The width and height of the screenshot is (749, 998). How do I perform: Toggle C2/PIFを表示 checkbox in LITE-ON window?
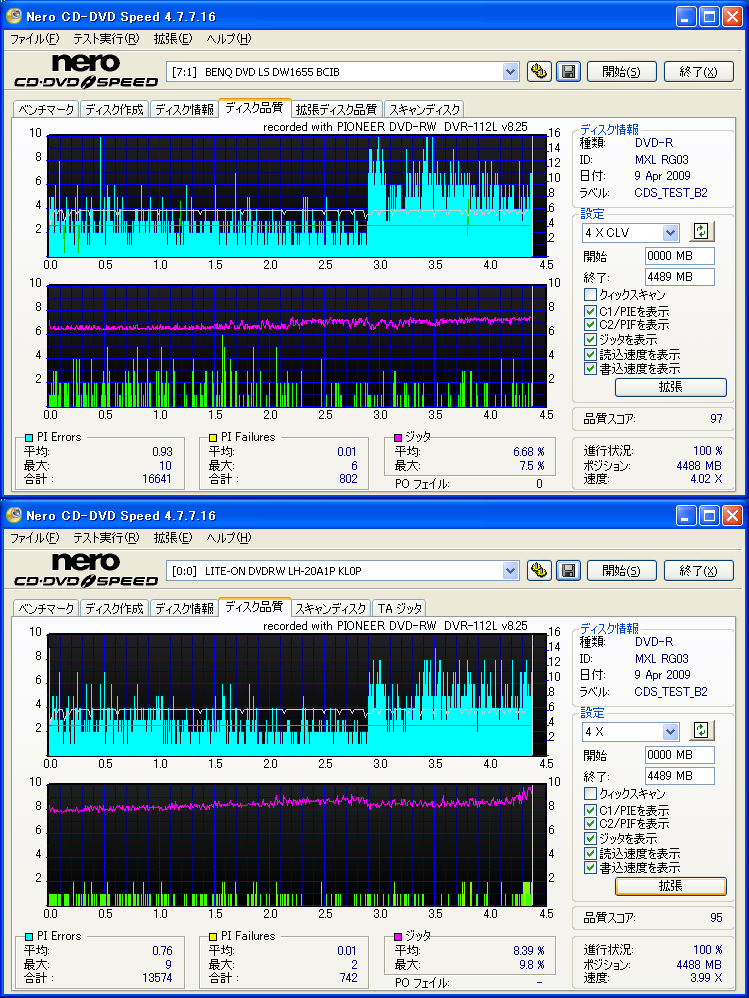[x=590, y=824]
